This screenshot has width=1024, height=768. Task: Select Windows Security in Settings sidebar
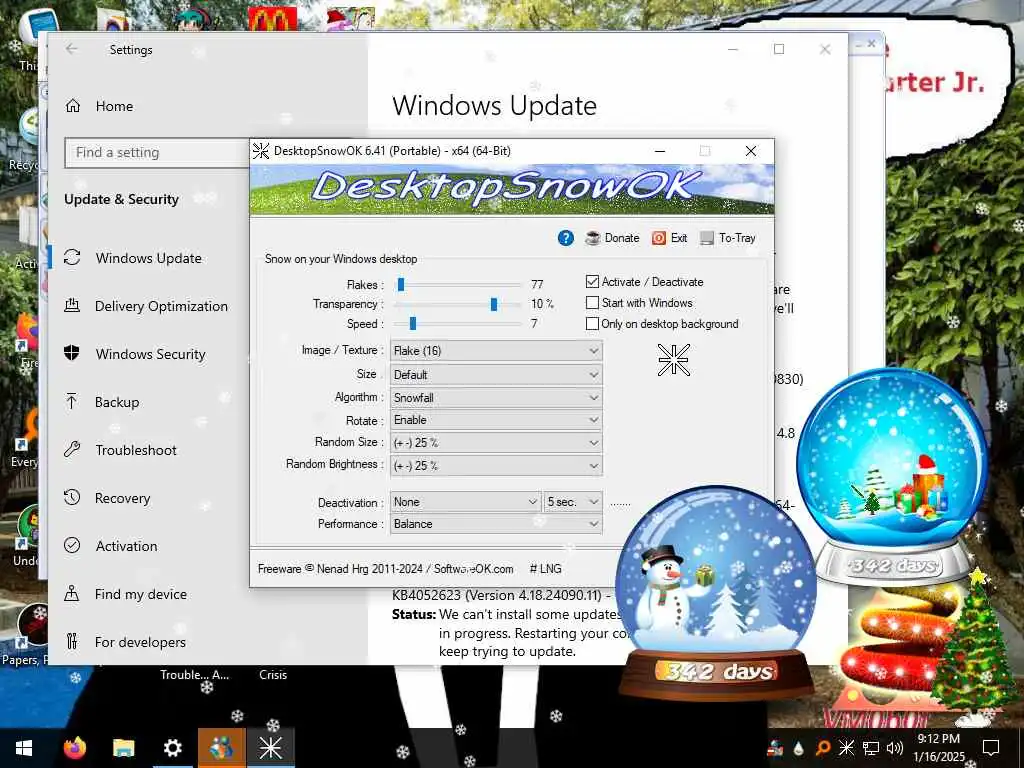point(150,354)
